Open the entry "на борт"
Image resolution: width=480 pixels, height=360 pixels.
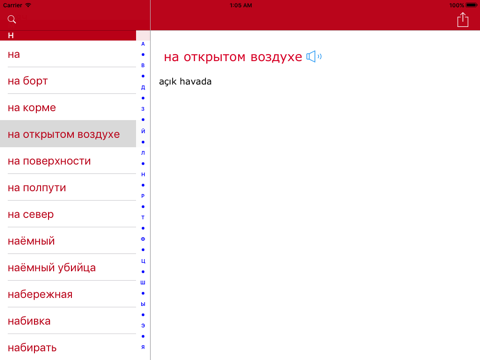(68, 81)
